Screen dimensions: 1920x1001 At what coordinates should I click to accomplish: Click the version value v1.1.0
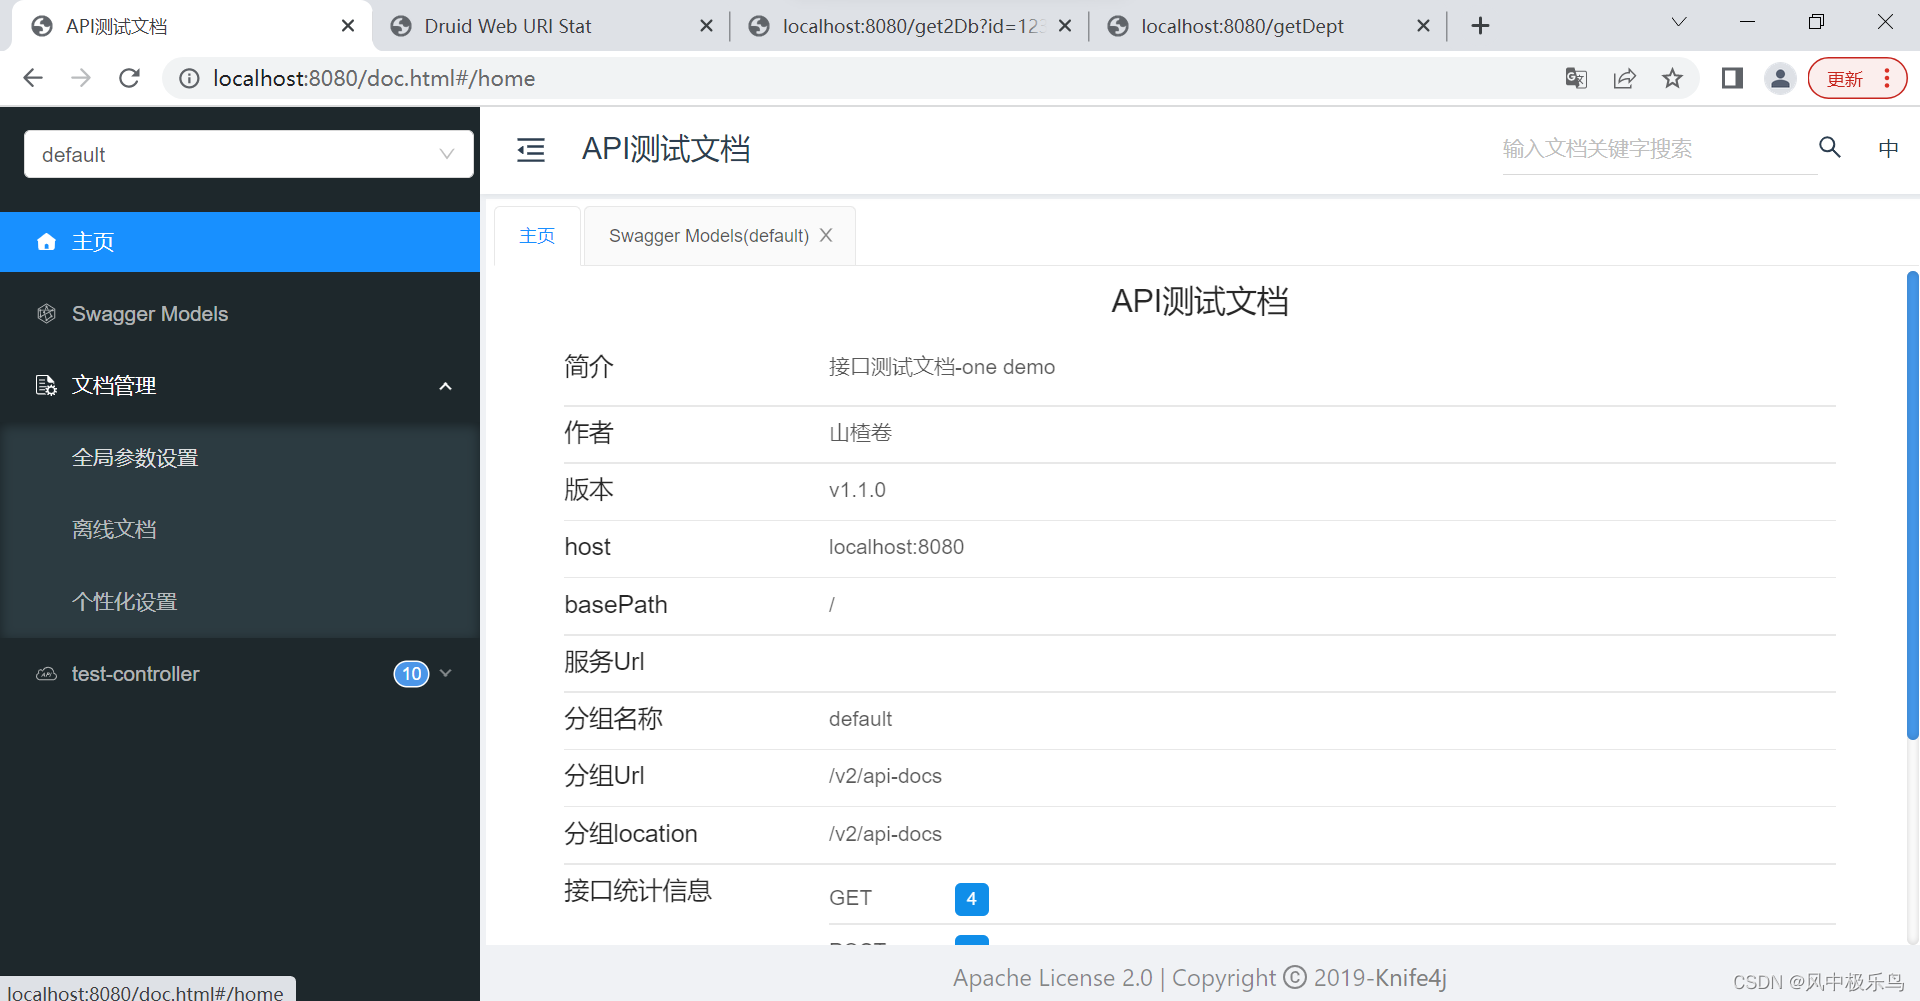tap(857, 490)
